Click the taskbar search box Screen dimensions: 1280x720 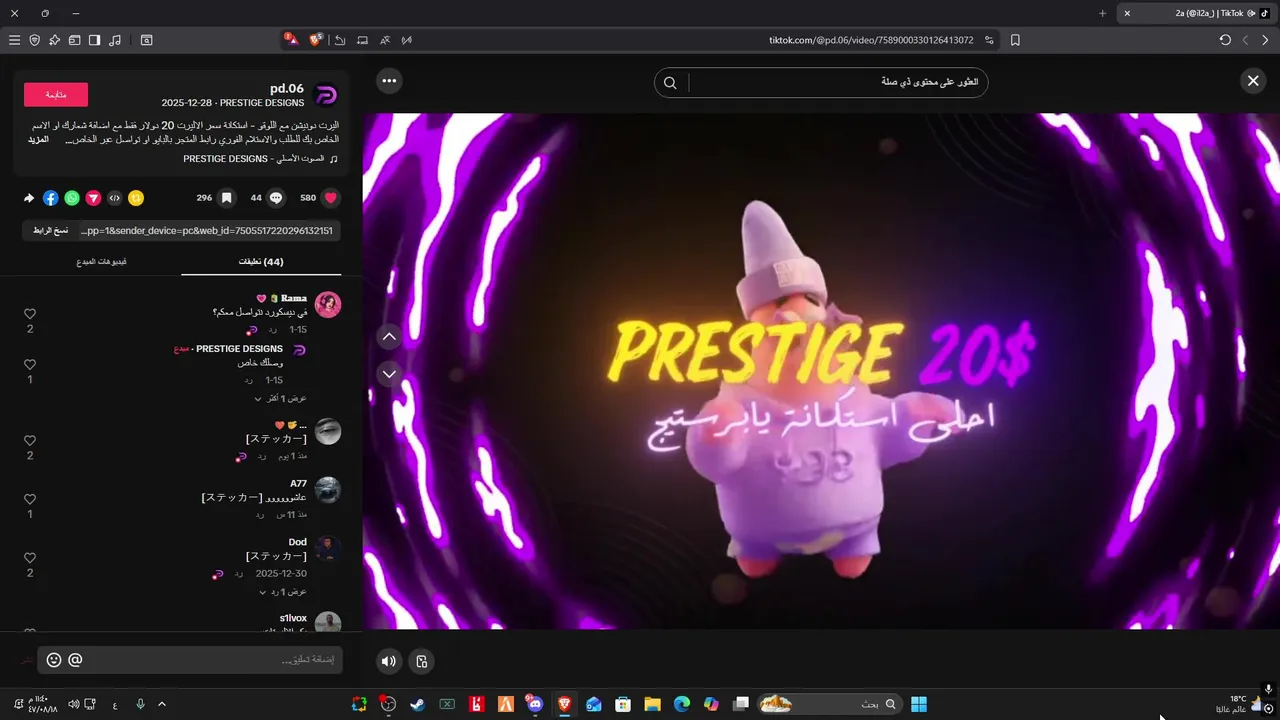[829, 704]
